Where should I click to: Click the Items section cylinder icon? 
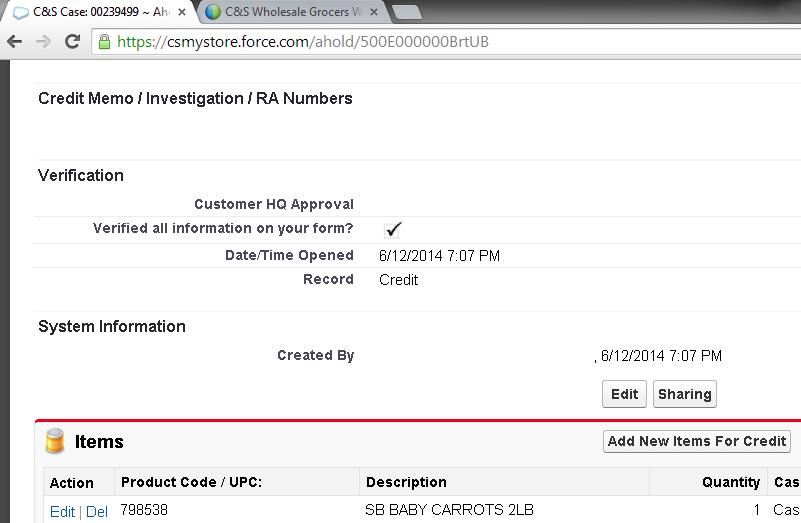[55, 441]
